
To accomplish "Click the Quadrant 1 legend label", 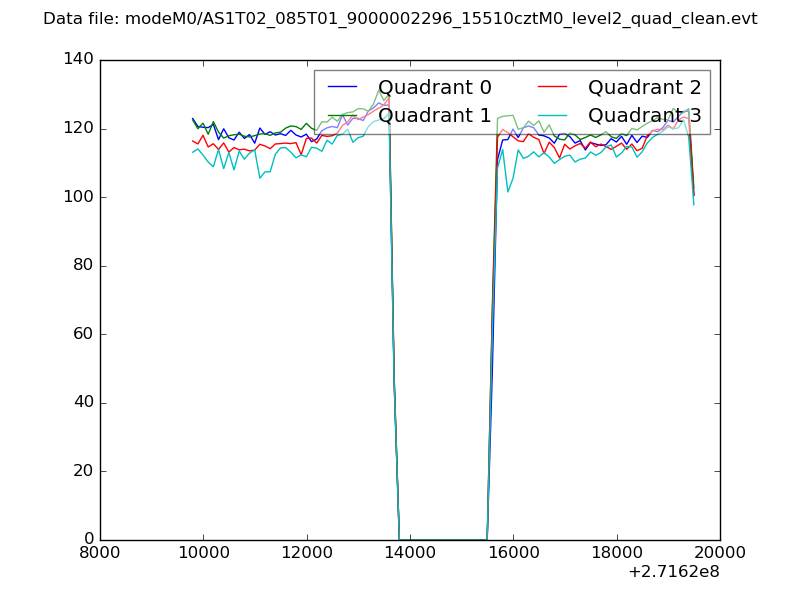I will coord(434,116).
